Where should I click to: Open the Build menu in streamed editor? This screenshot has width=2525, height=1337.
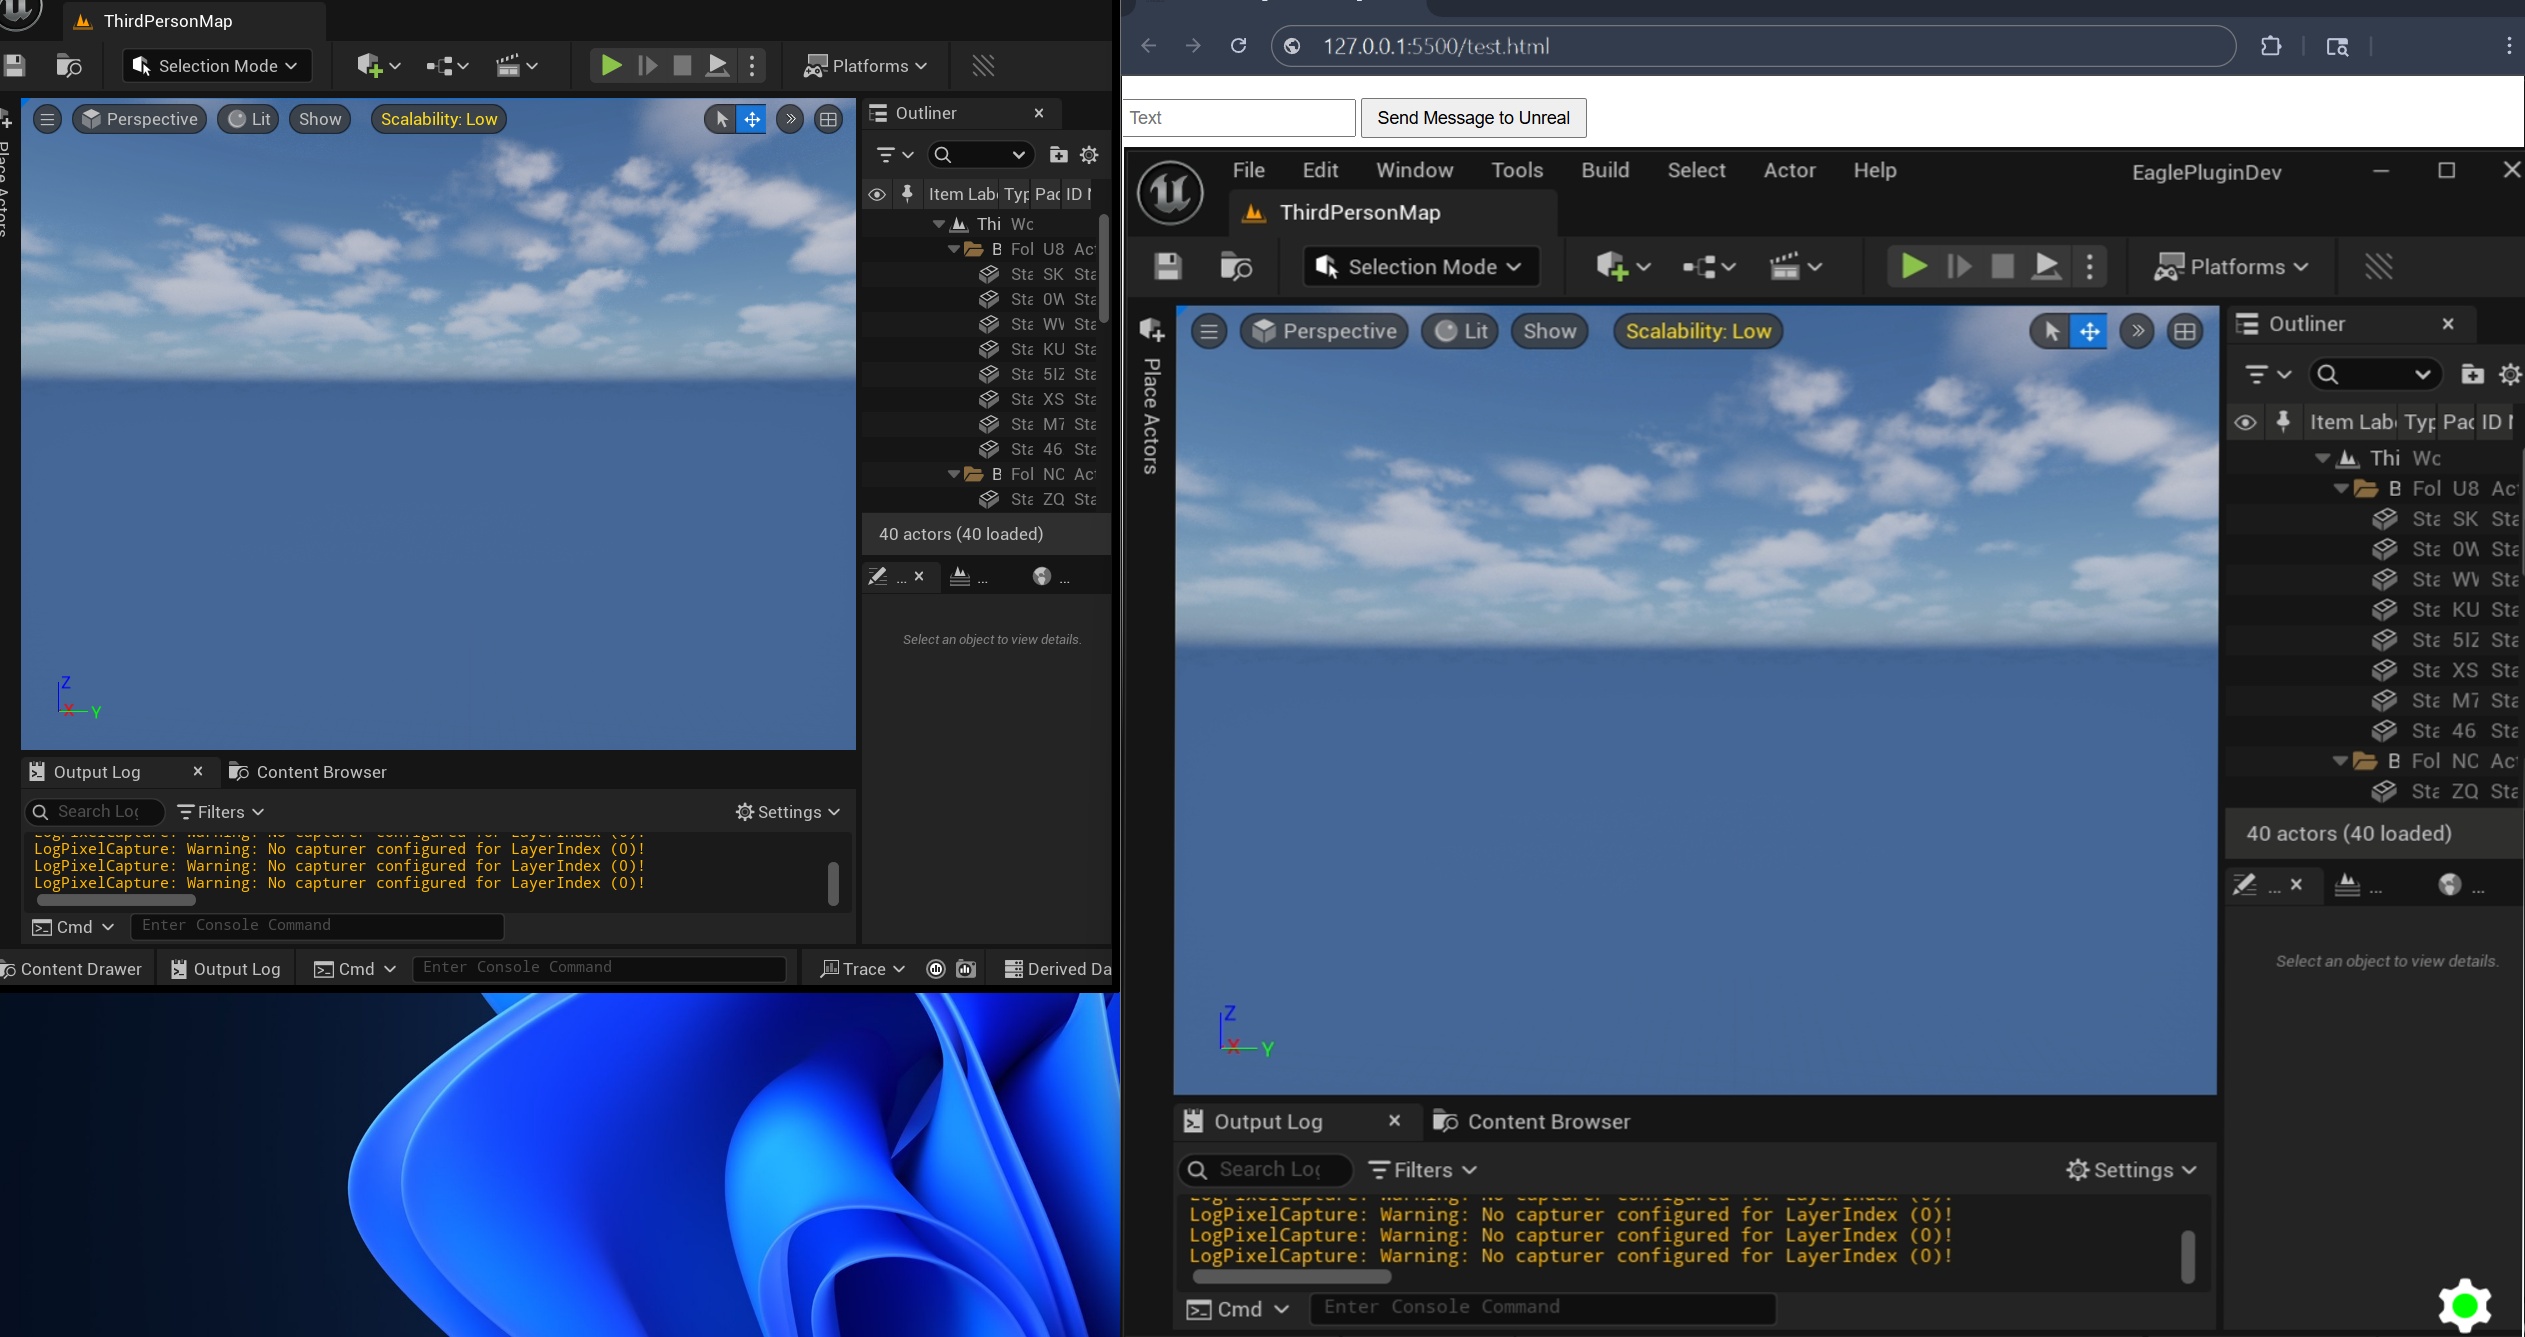click(x=1604, y=170)
